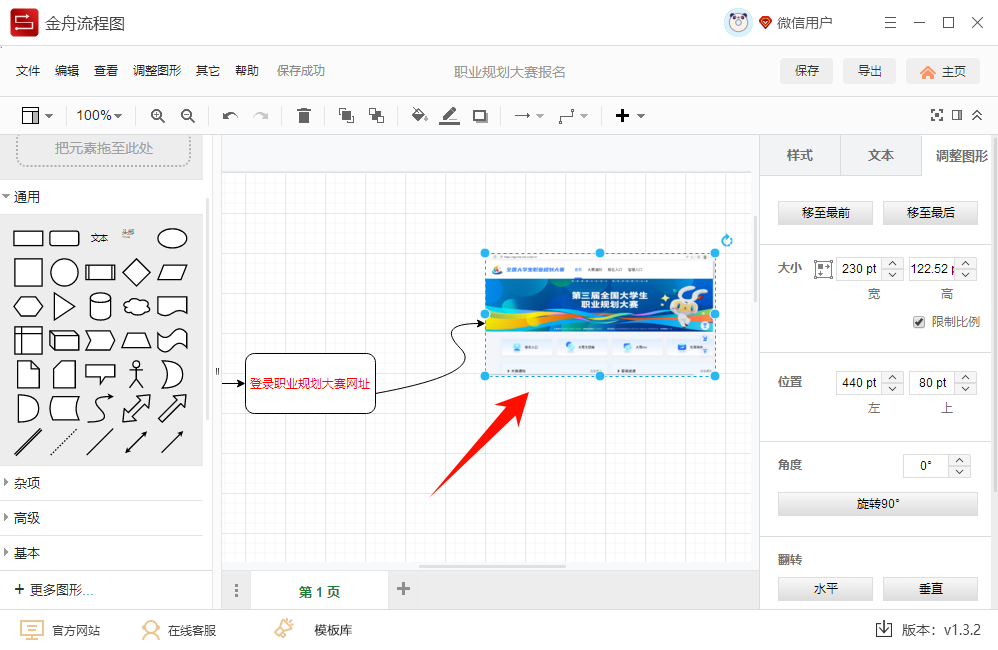998x650 pixels.
Task: Click the 保存 save button
Action: (x=806, y=71)
